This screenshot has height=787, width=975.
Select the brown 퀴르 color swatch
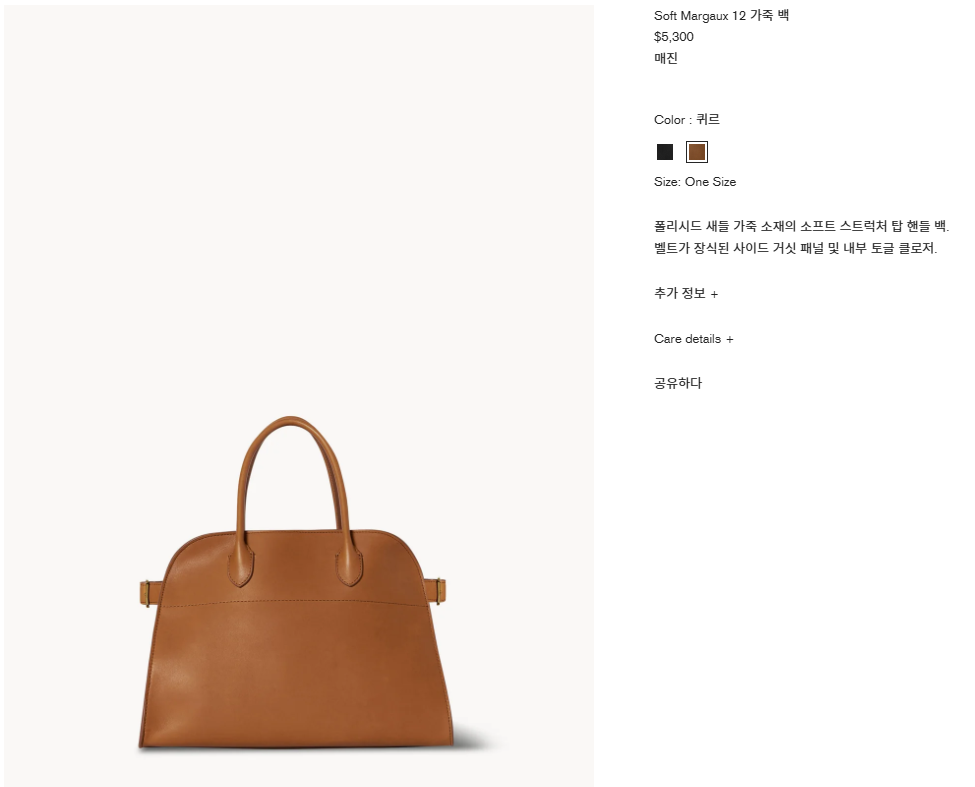click(696, 152)
